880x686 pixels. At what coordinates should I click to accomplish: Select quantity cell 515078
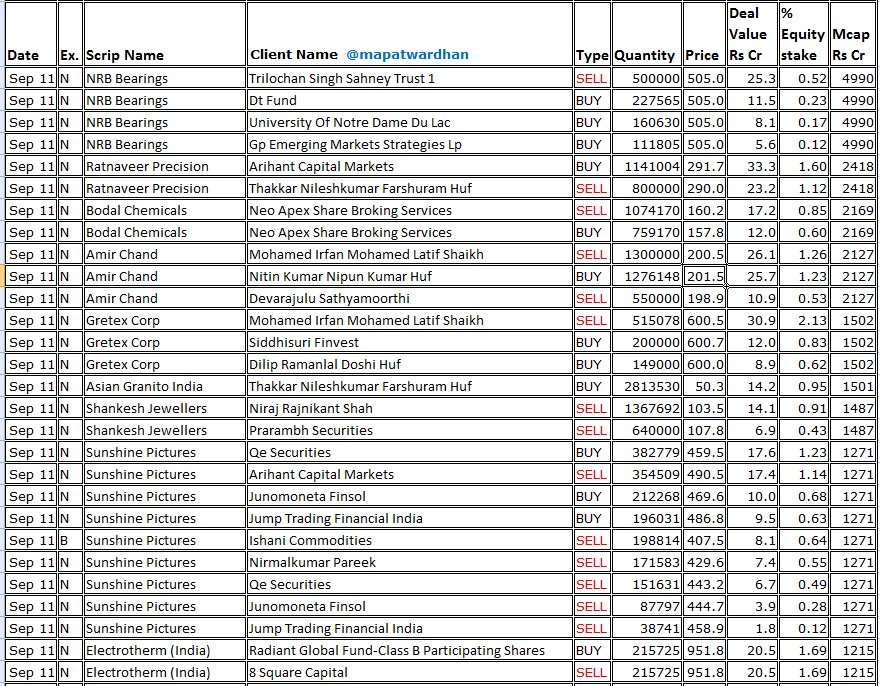[x=647, y=320]
